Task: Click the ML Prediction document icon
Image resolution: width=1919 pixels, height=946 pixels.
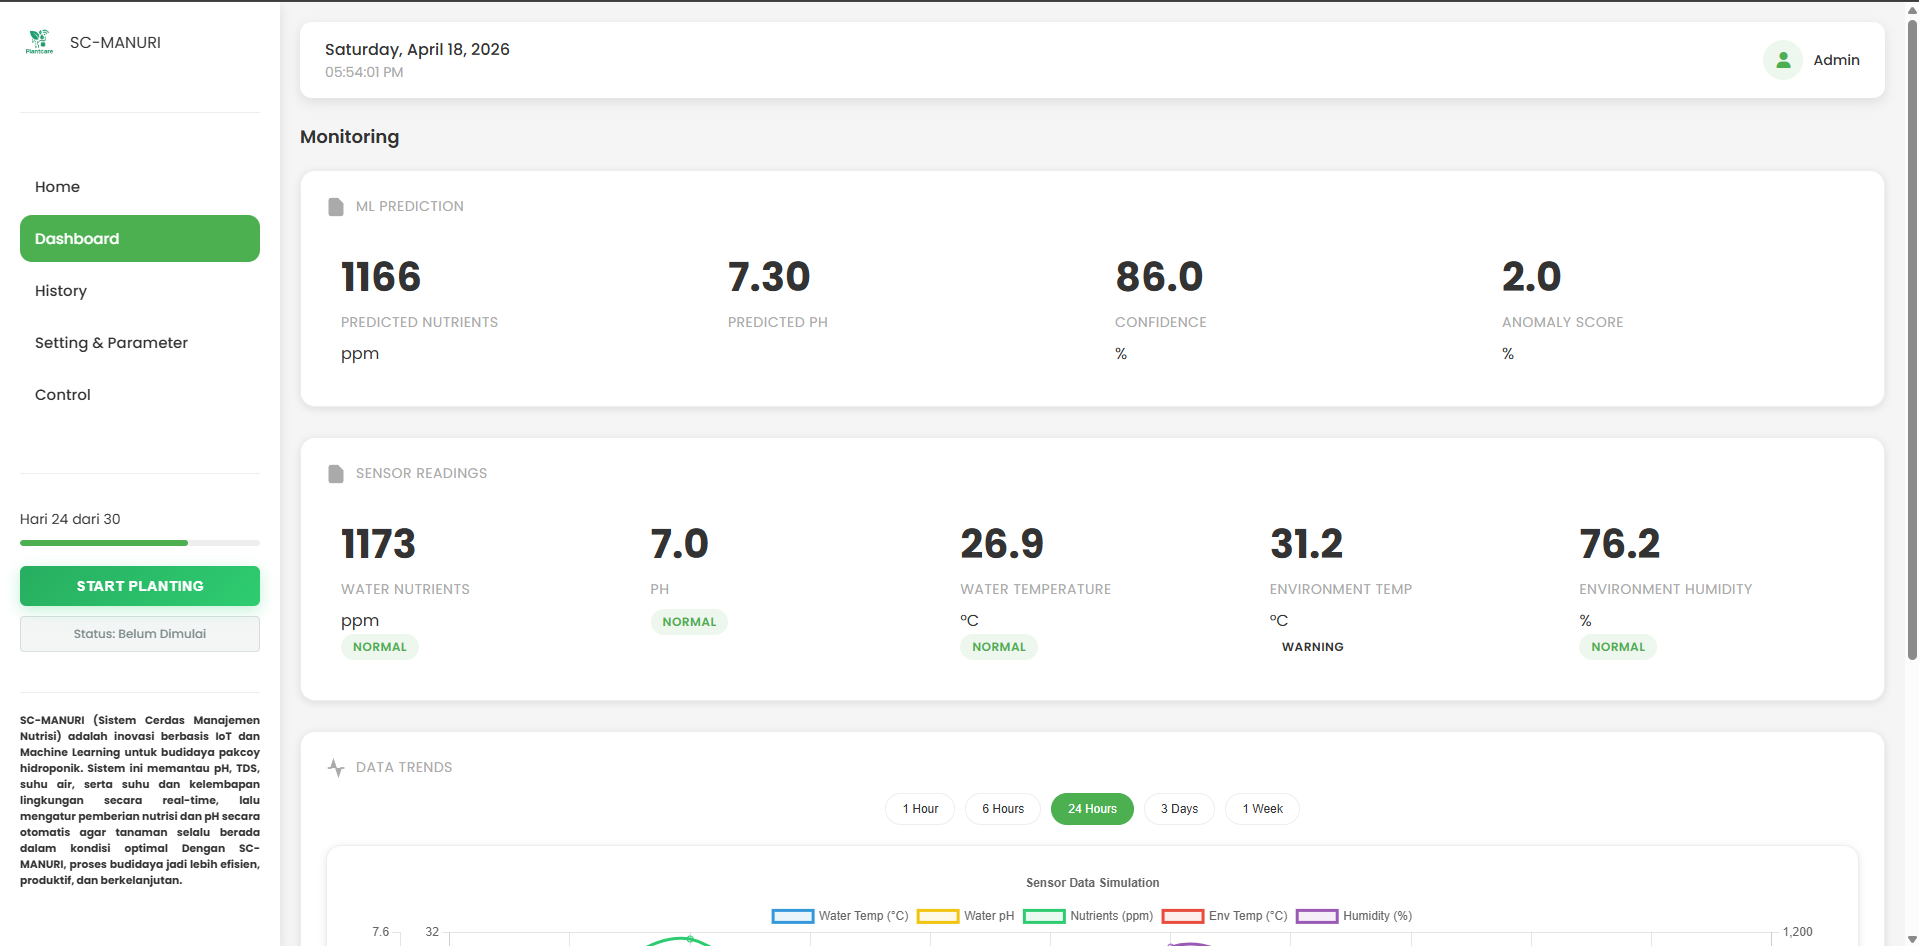Action: pos(336,206)
